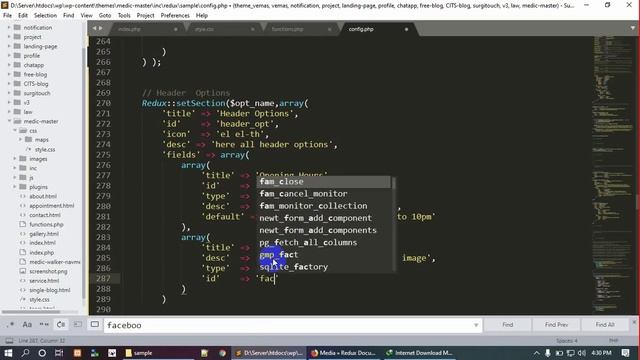
Task: Click the switch panel icon in status bar
Action: 9,341
